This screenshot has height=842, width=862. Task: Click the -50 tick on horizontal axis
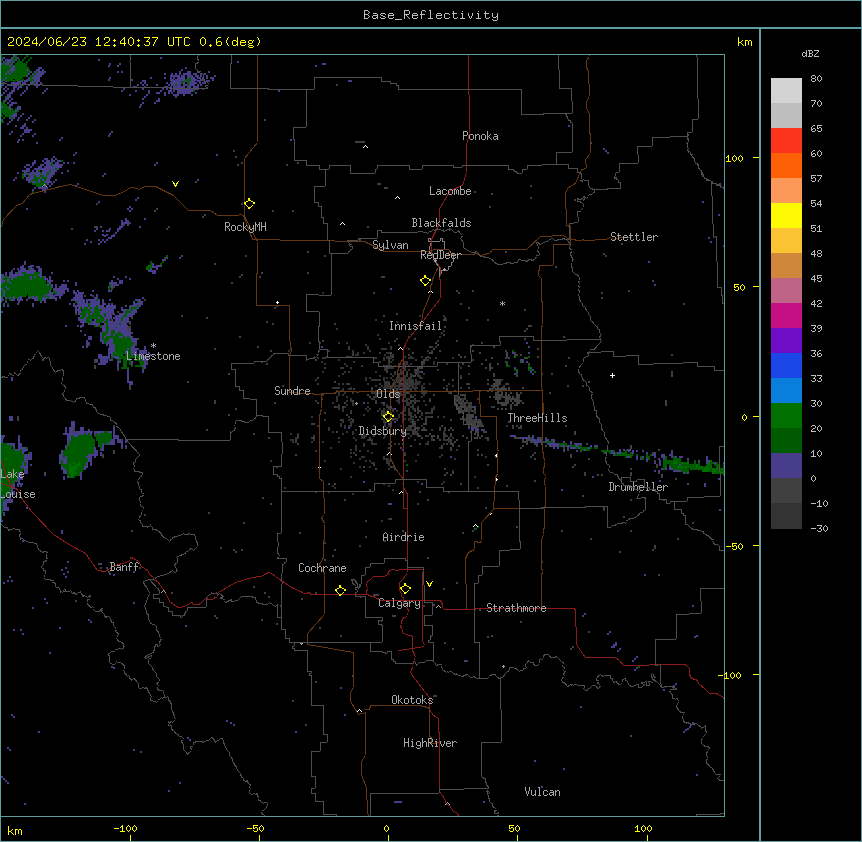click(x=256, y=828)
